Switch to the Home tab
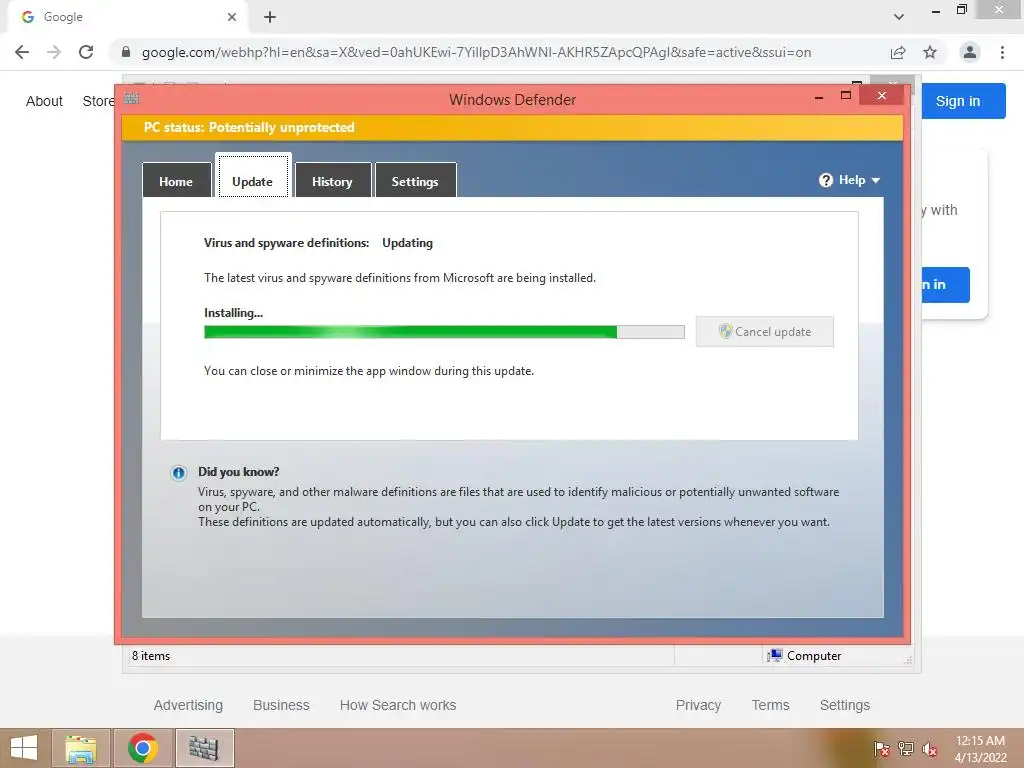1024x768 pixels. pos(176,181)
